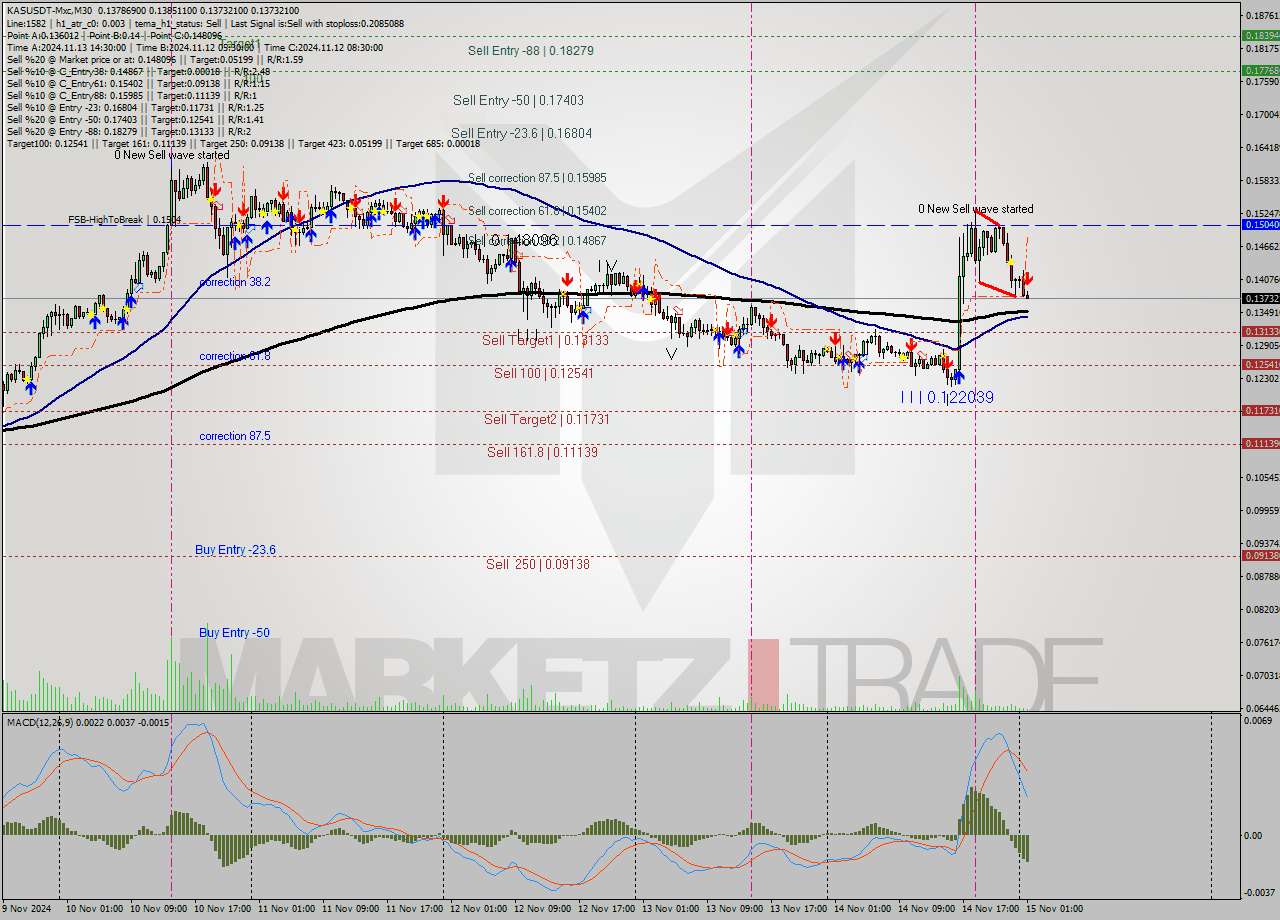
Task: Click the red 0.09138 price tag
Action: point(1260,555)
